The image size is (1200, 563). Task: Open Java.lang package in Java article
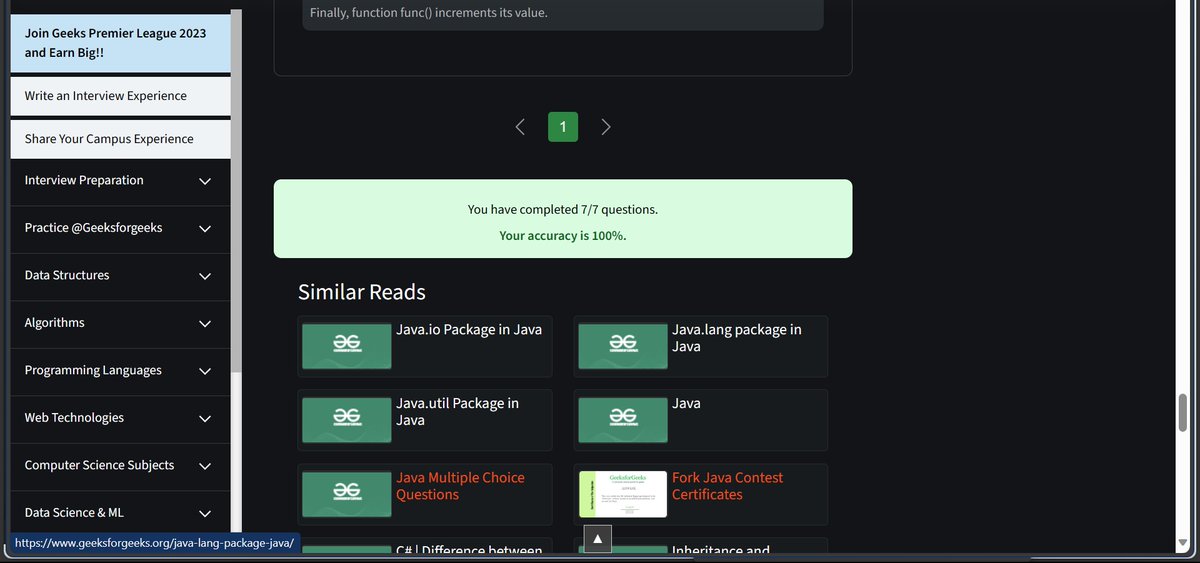point(737,338)
